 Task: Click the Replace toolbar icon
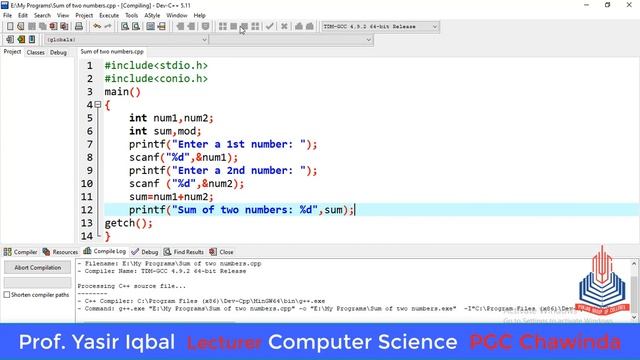click(x=136, y=26)
